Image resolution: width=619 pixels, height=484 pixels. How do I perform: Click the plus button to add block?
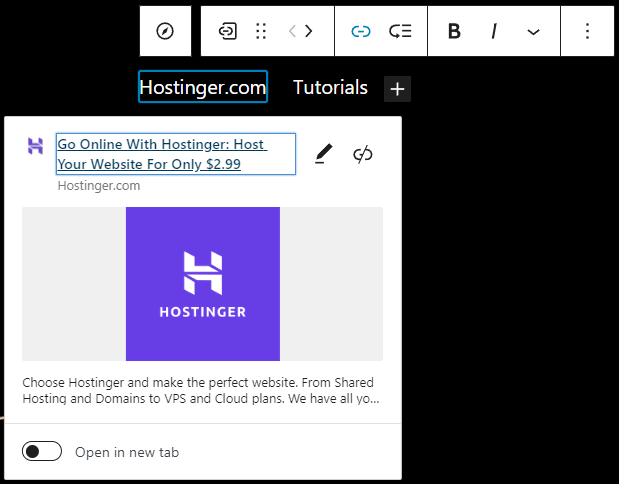click(x=397, y=89)
